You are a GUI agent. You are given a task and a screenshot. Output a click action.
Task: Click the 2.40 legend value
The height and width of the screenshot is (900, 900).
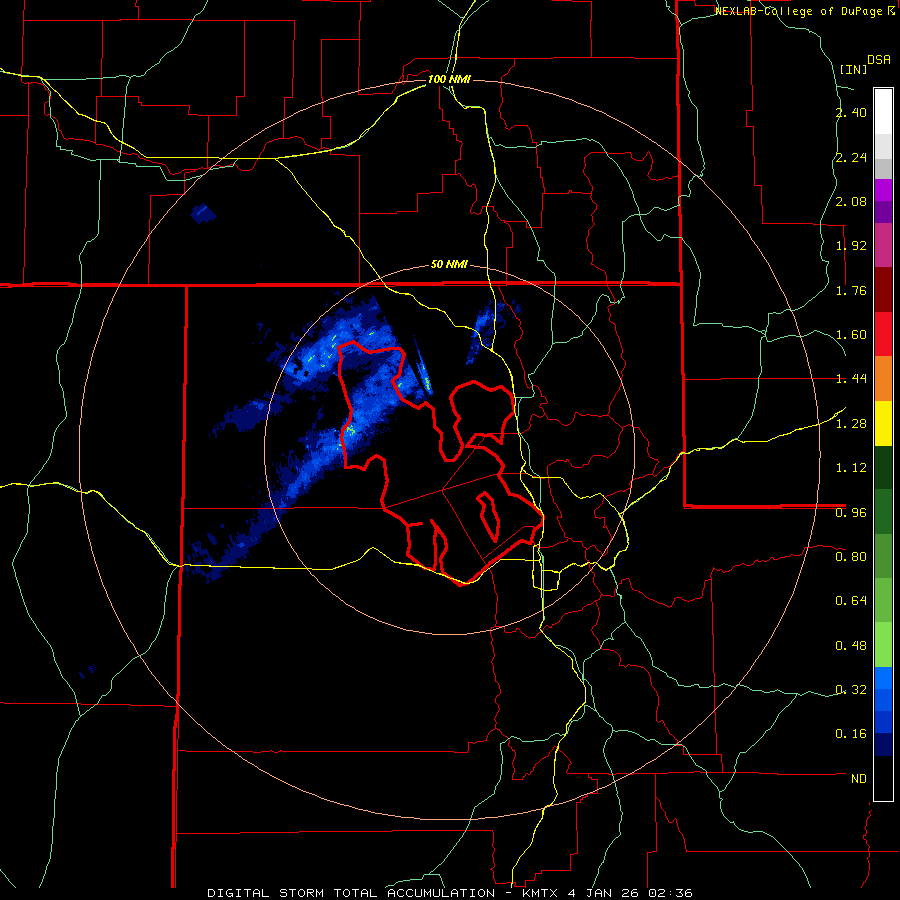[x=851, y=112]
